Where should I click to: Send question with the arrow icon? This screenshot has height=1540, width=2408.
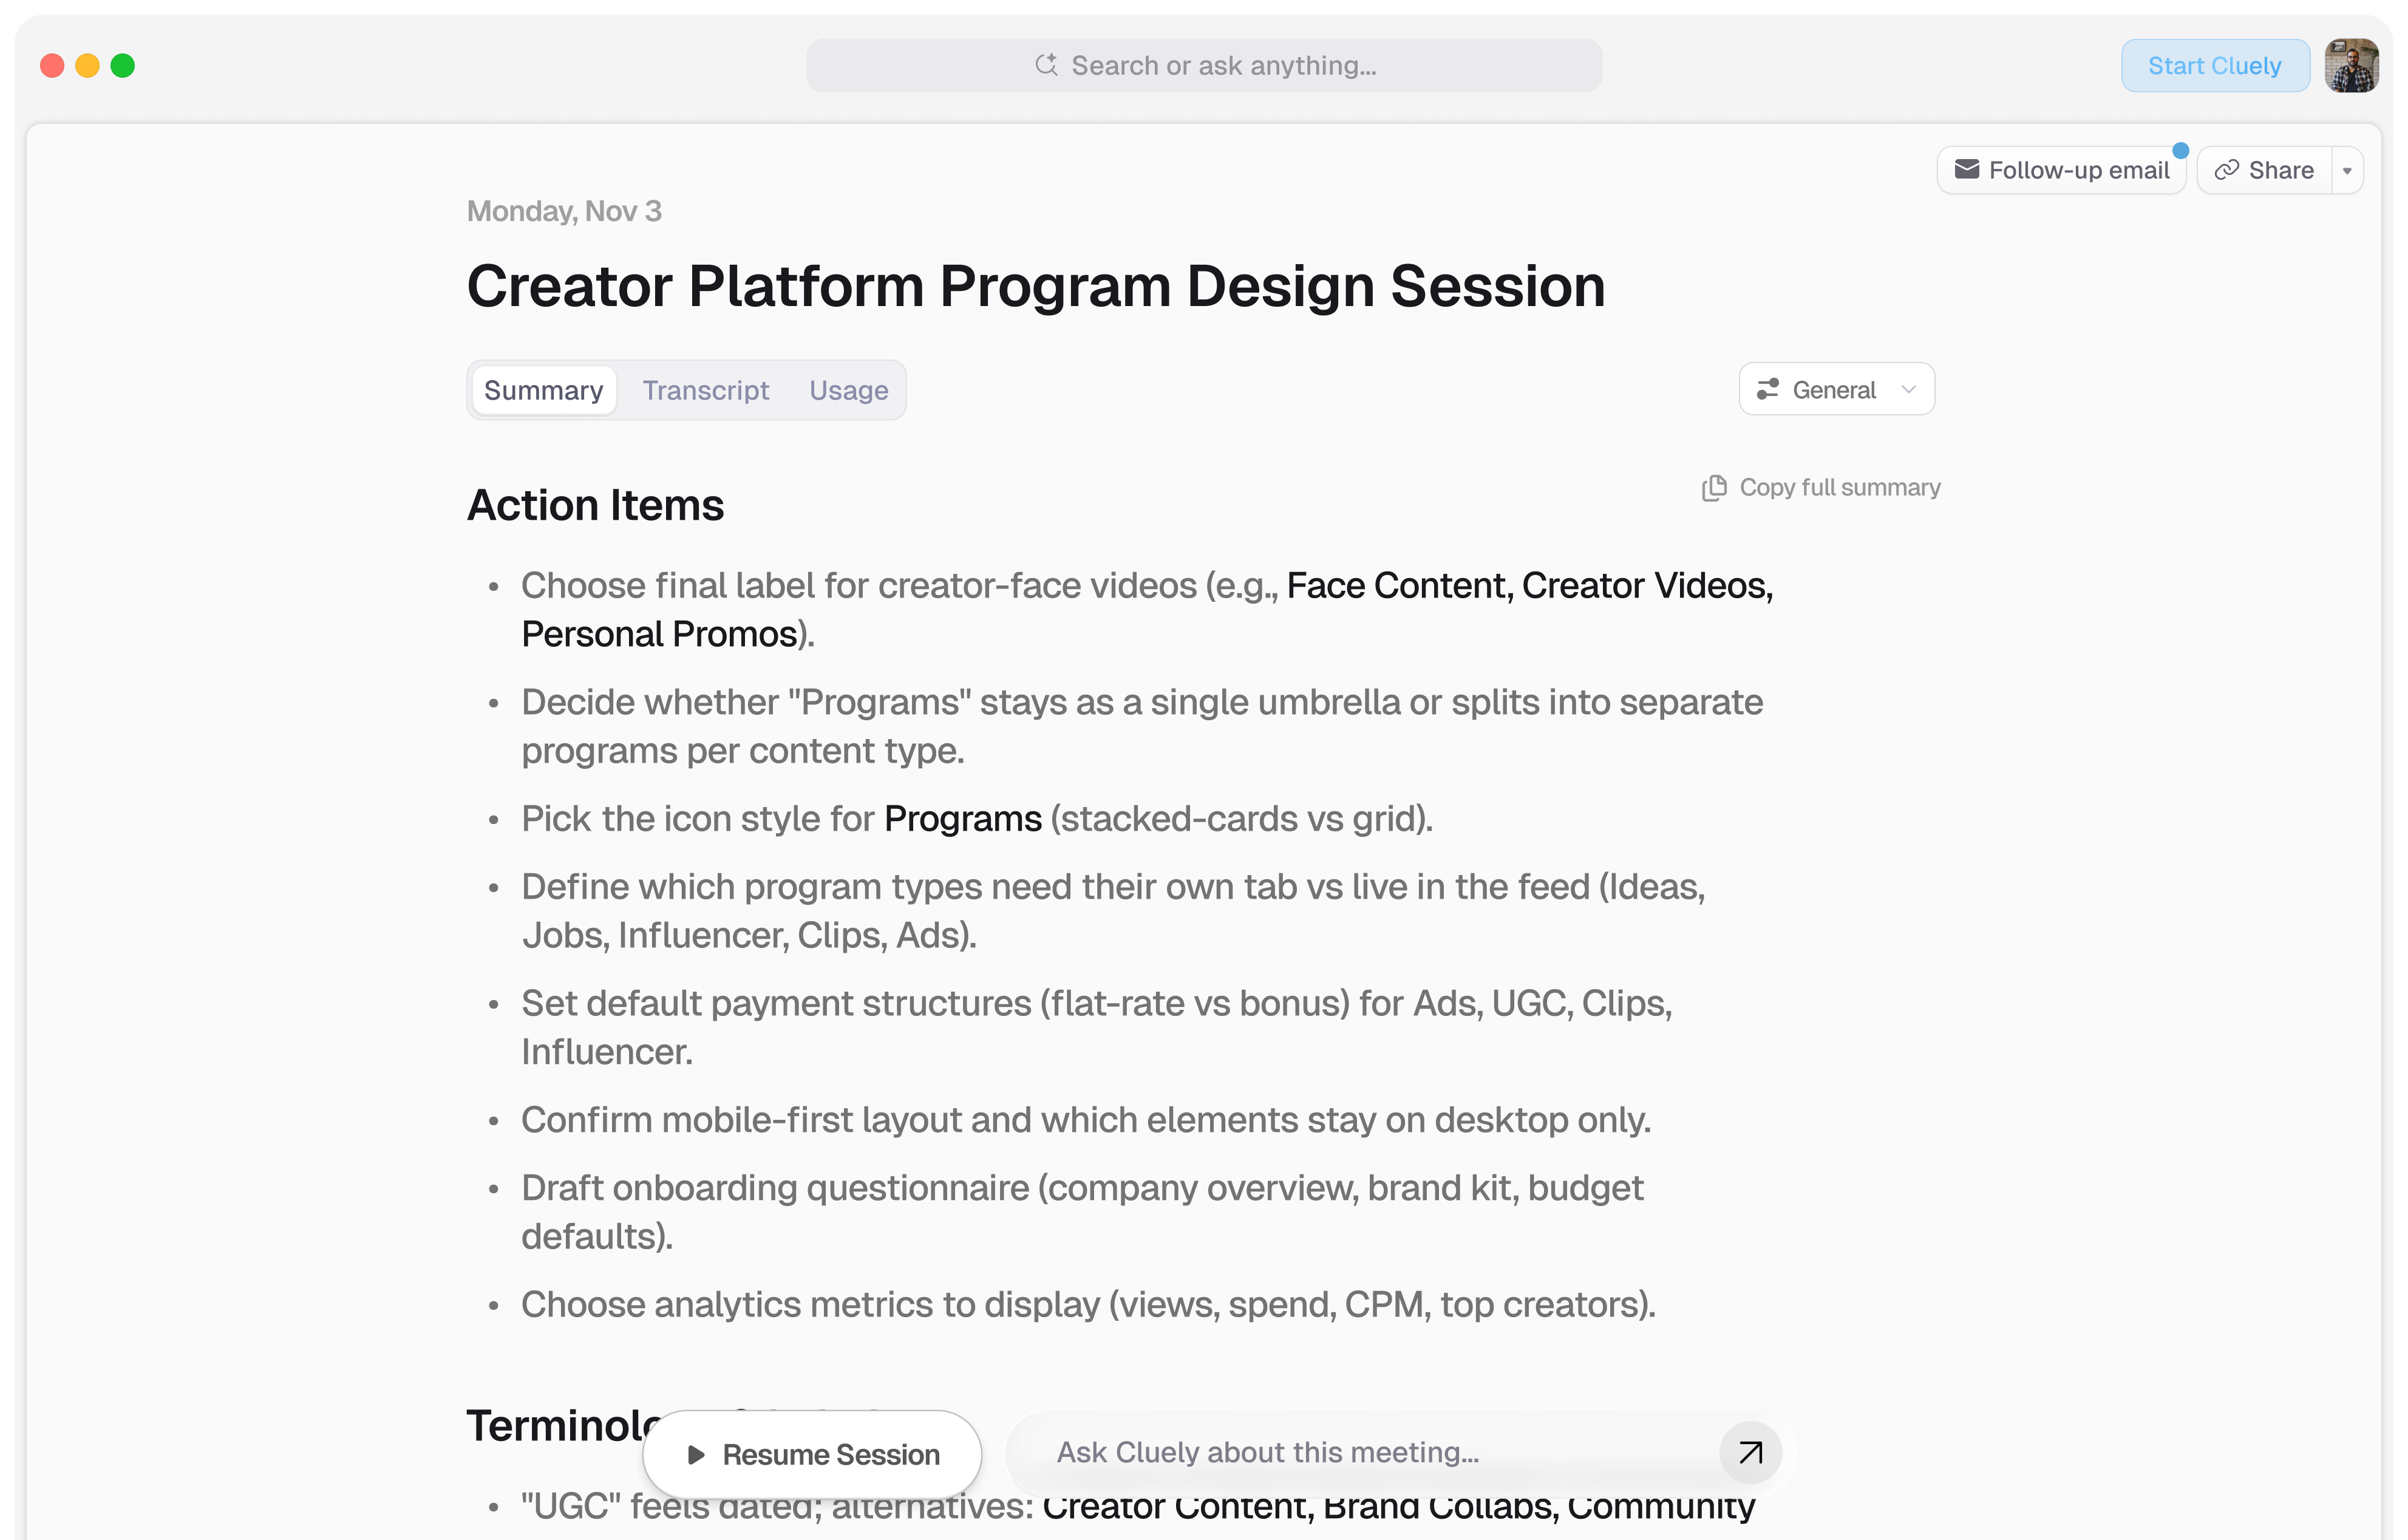click(1750, 1452)
